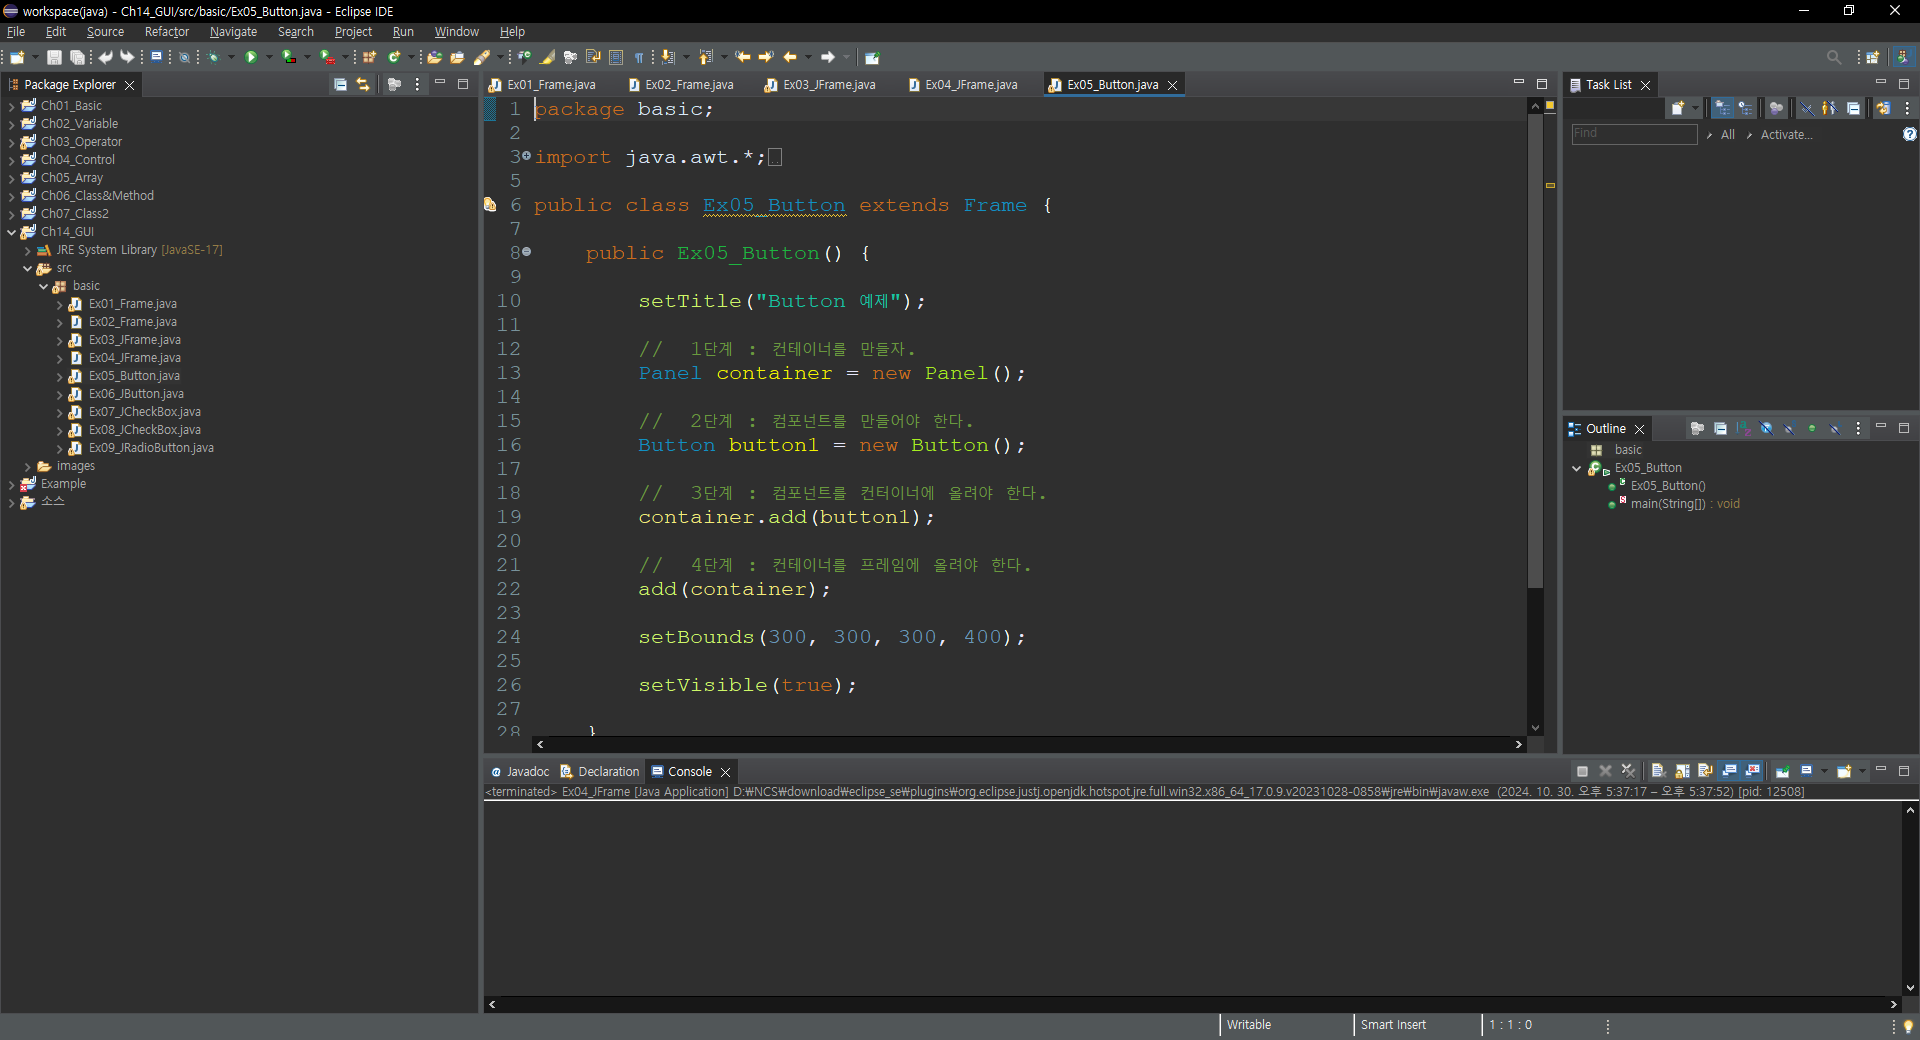Collapse Ex05_Button class in Outline
The height and width of the screenshot is (1040, 1920).
[1577, 468]
